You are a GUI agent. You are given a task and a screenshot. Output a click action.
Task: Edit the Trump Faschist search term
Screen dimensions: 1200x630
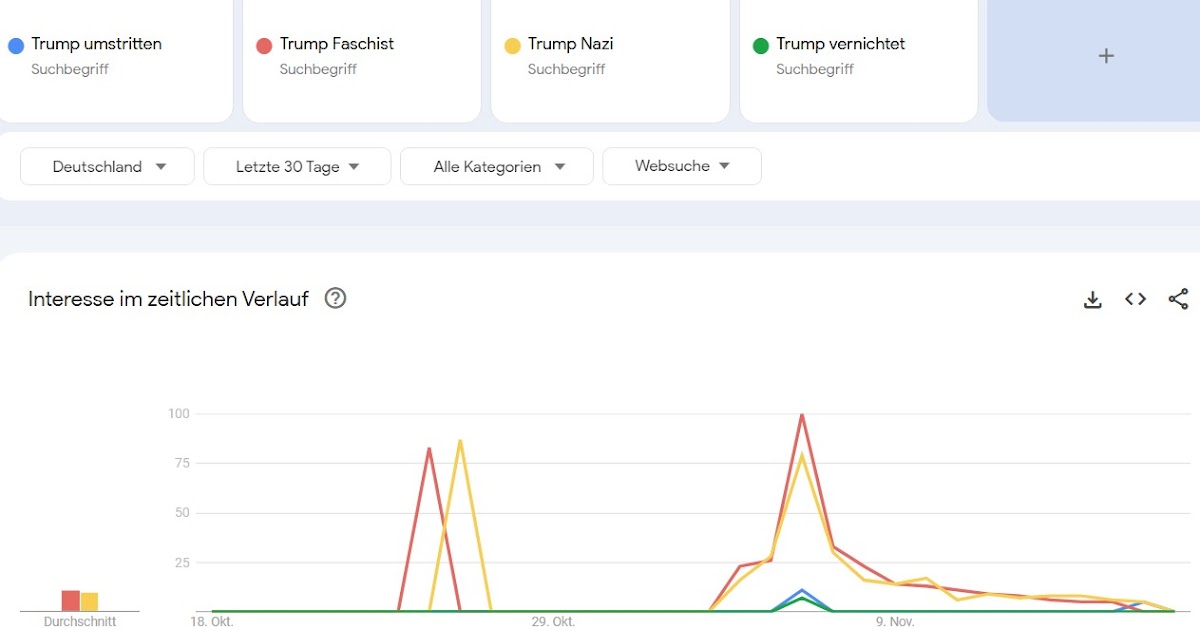coord(336,44)
